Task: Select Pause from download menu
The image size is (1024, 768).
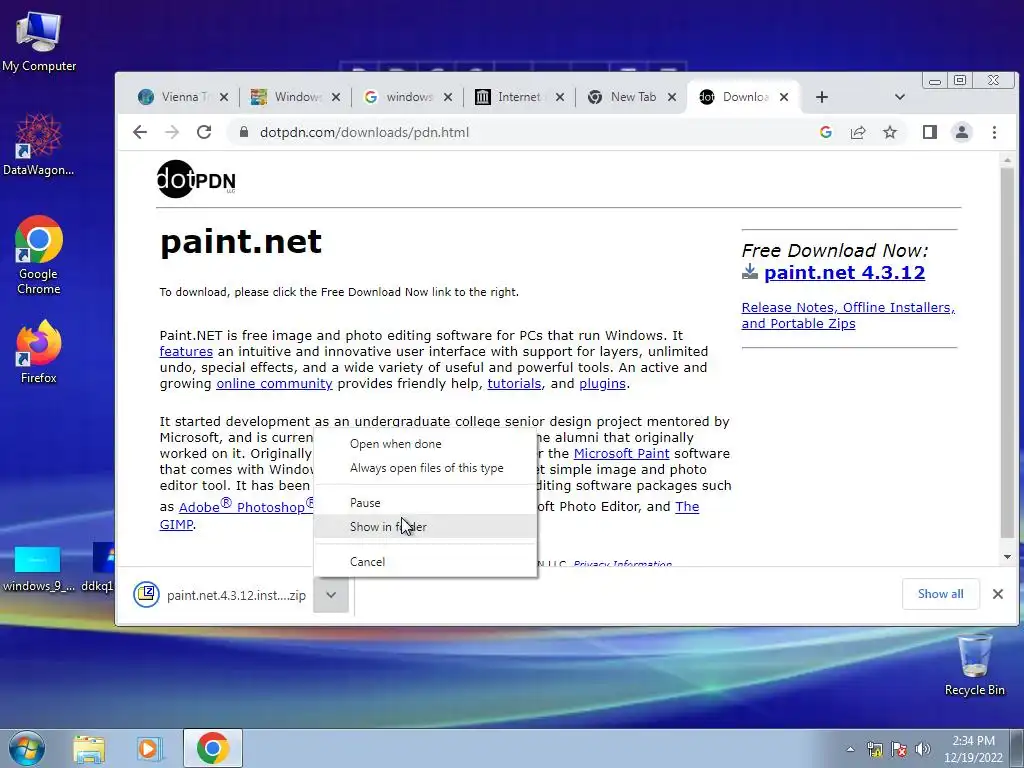Action: (x=425, y=503)
